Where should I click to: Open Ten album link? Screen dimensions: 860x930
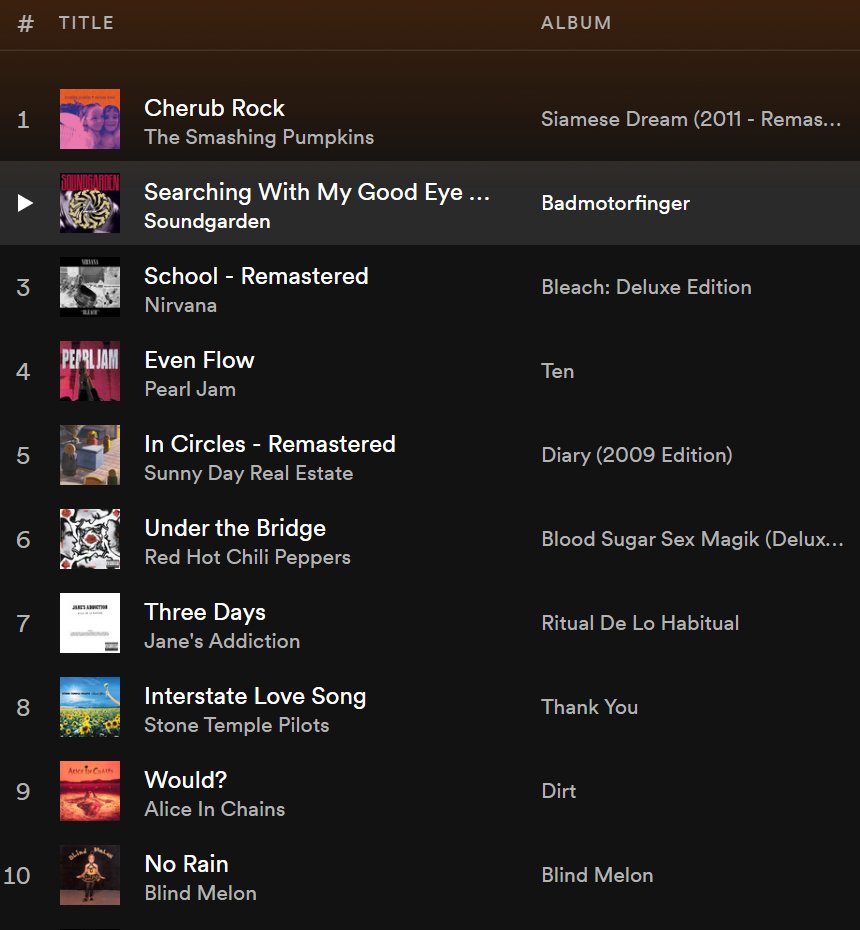(x=558, y=371)
